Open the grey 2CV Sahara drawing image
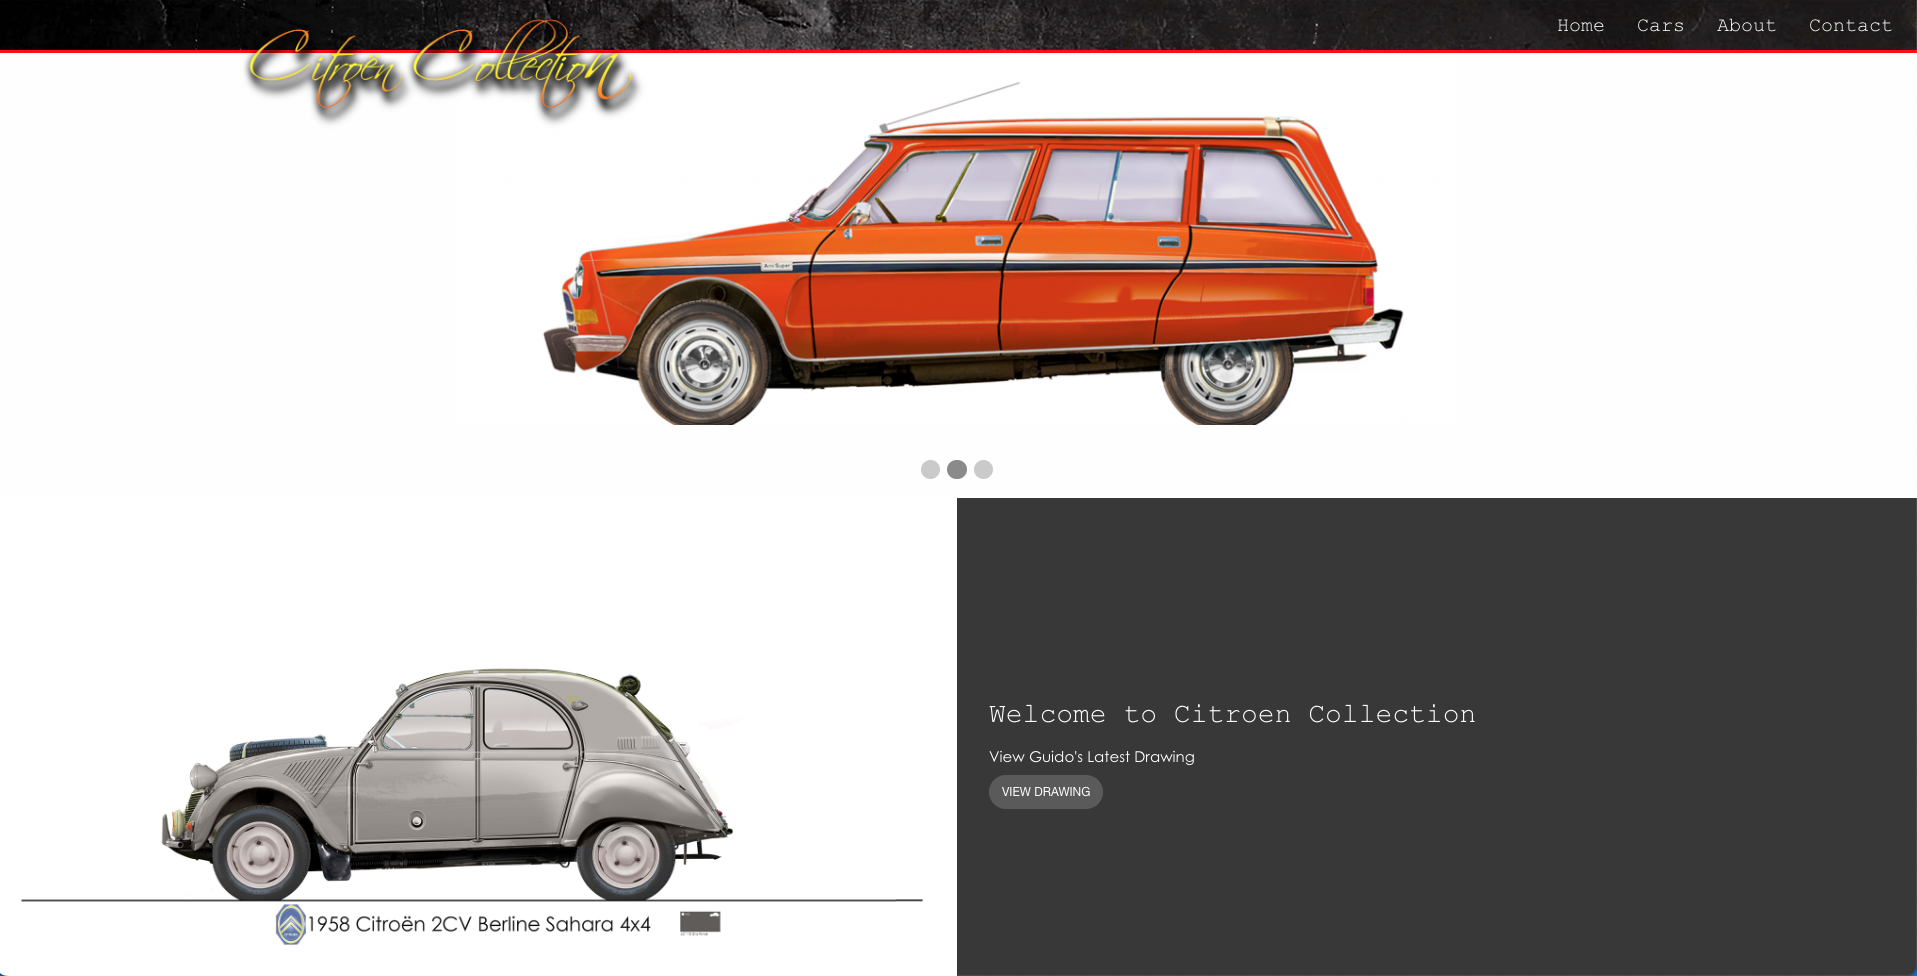The width and height of the screenshot is (1917, 976). pos(448,785)
